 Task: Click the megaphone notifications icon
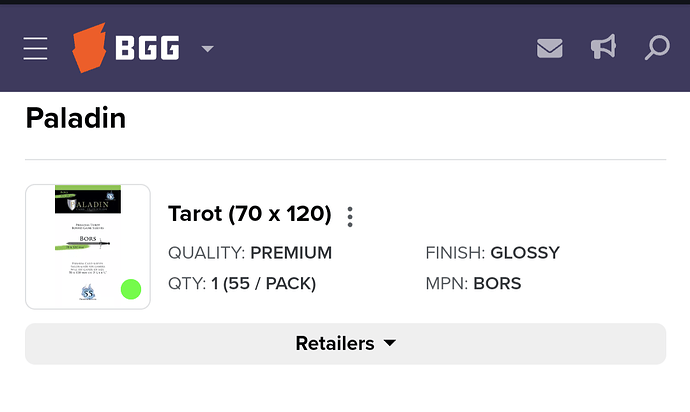pyautogui.click(x=603, y=48)
